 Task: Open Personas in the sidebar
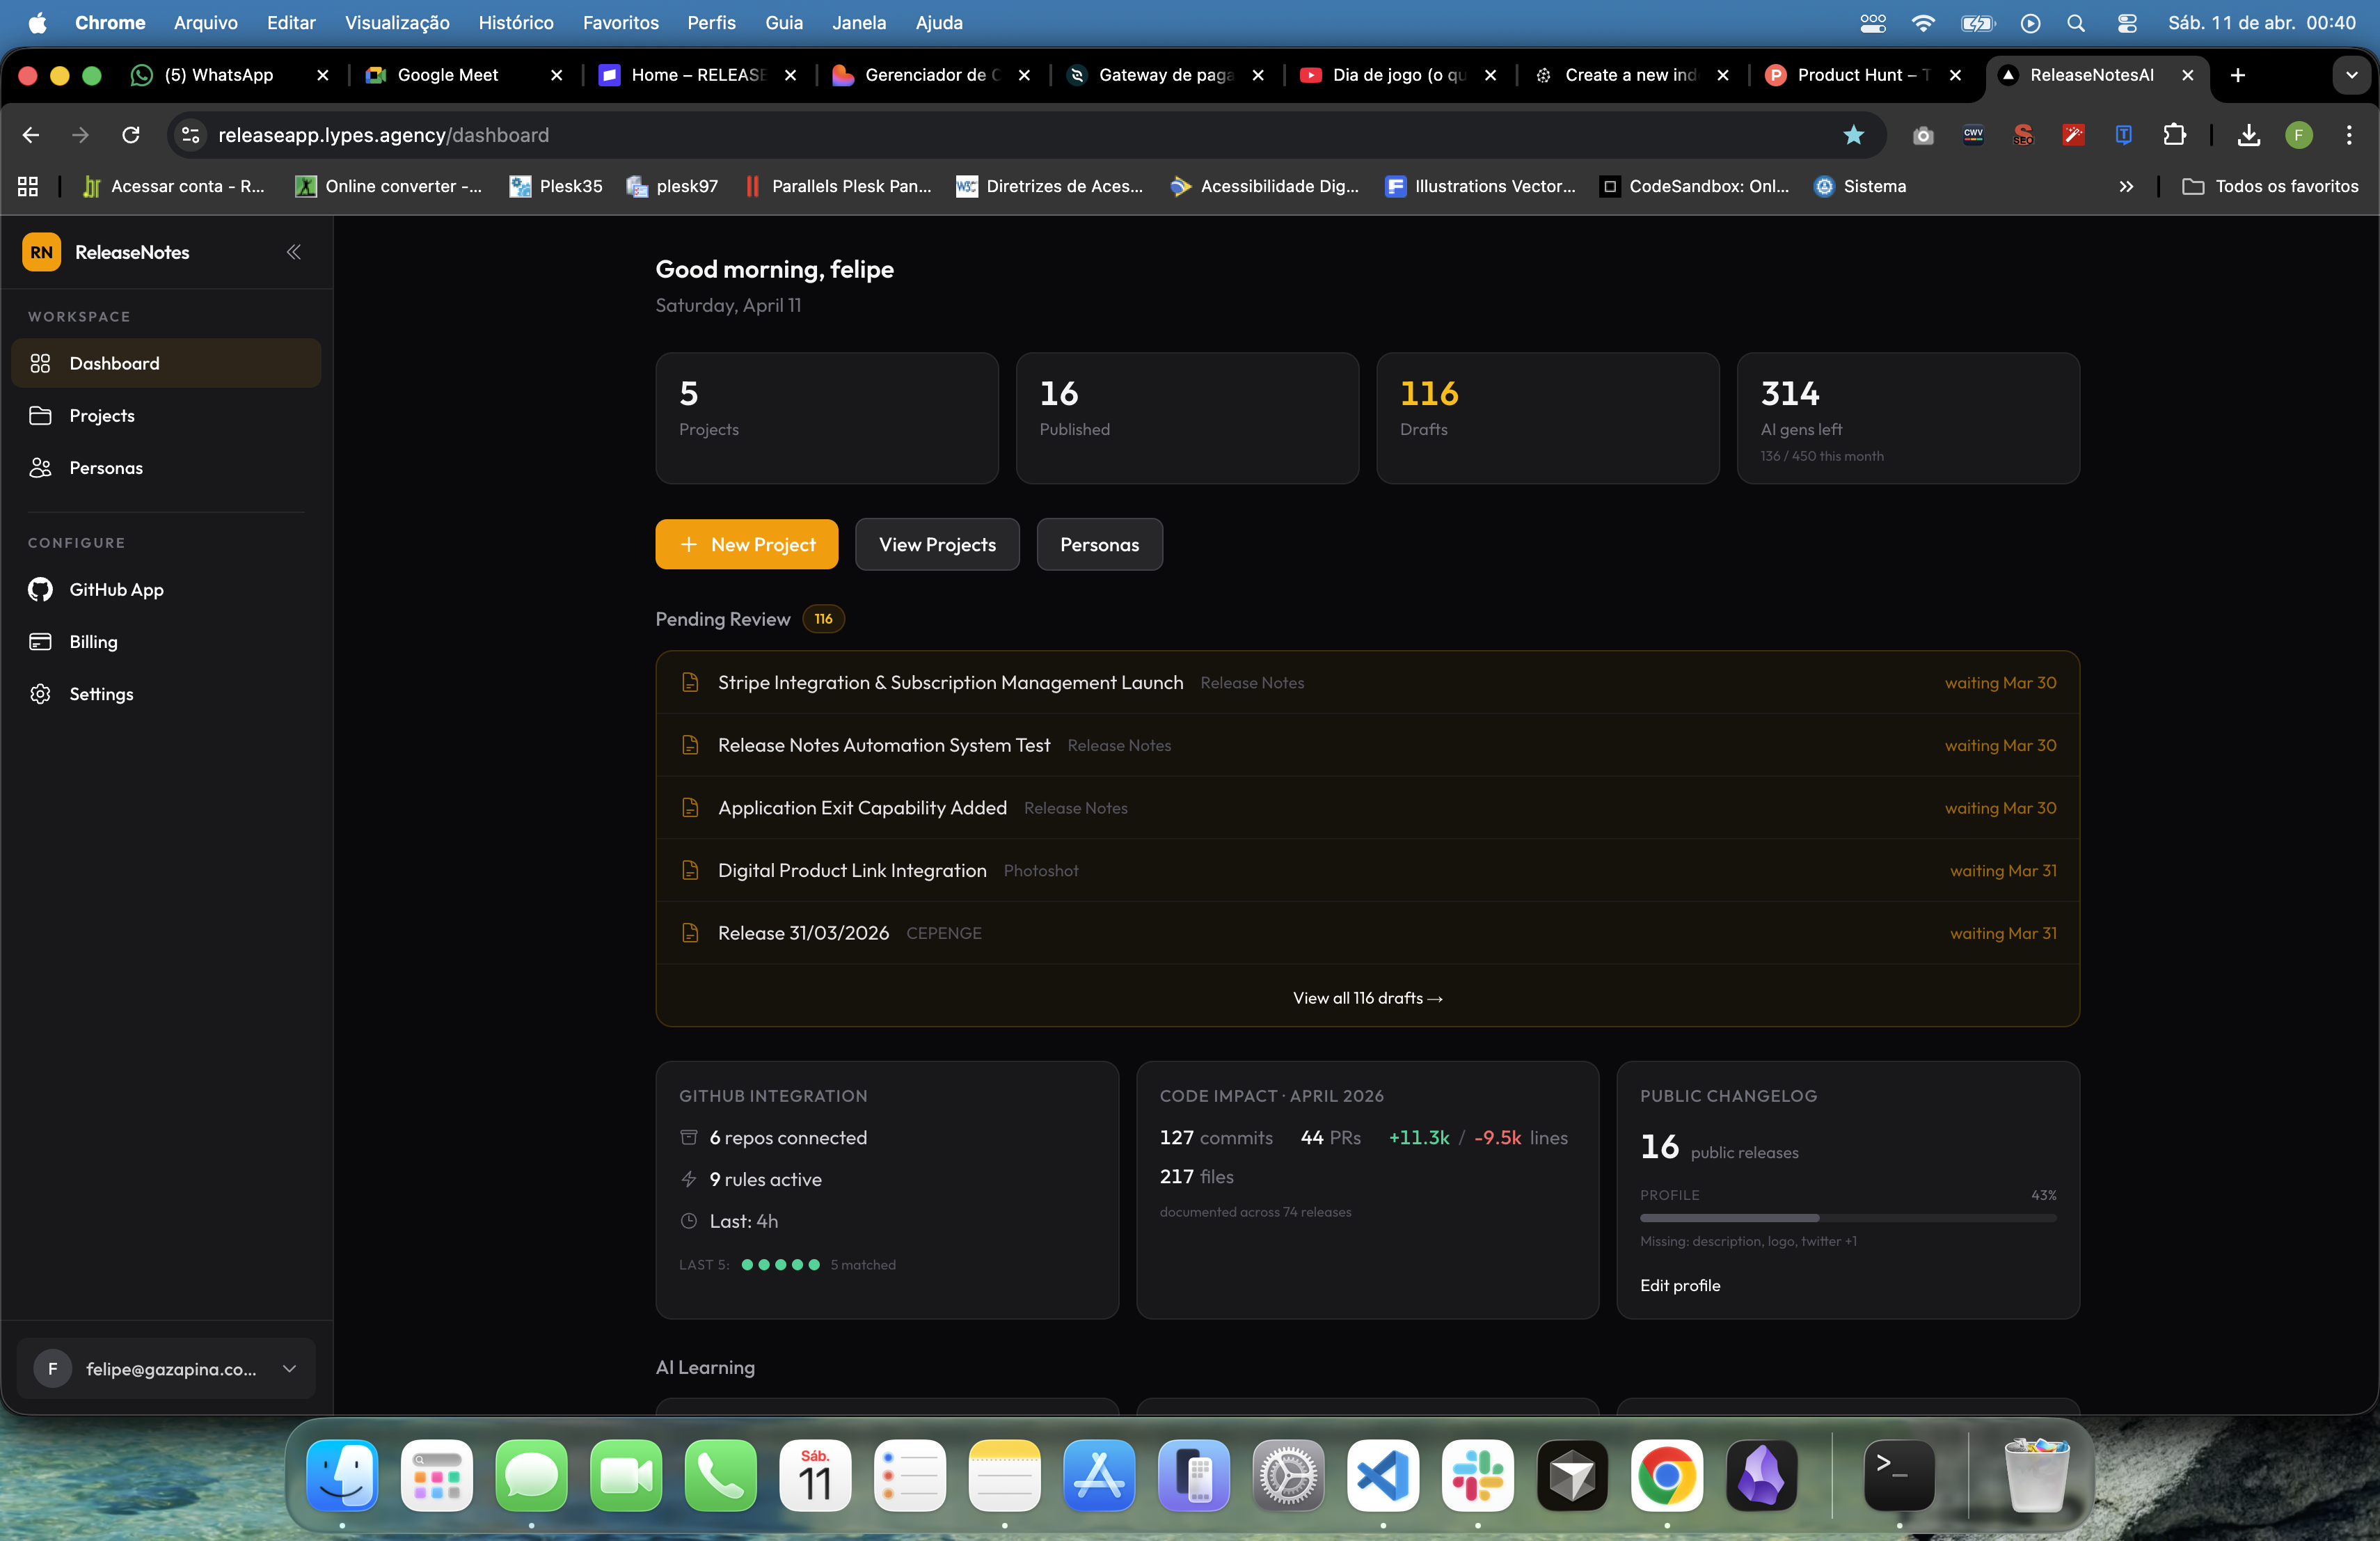pyautogui.click(x=105, y=468)
